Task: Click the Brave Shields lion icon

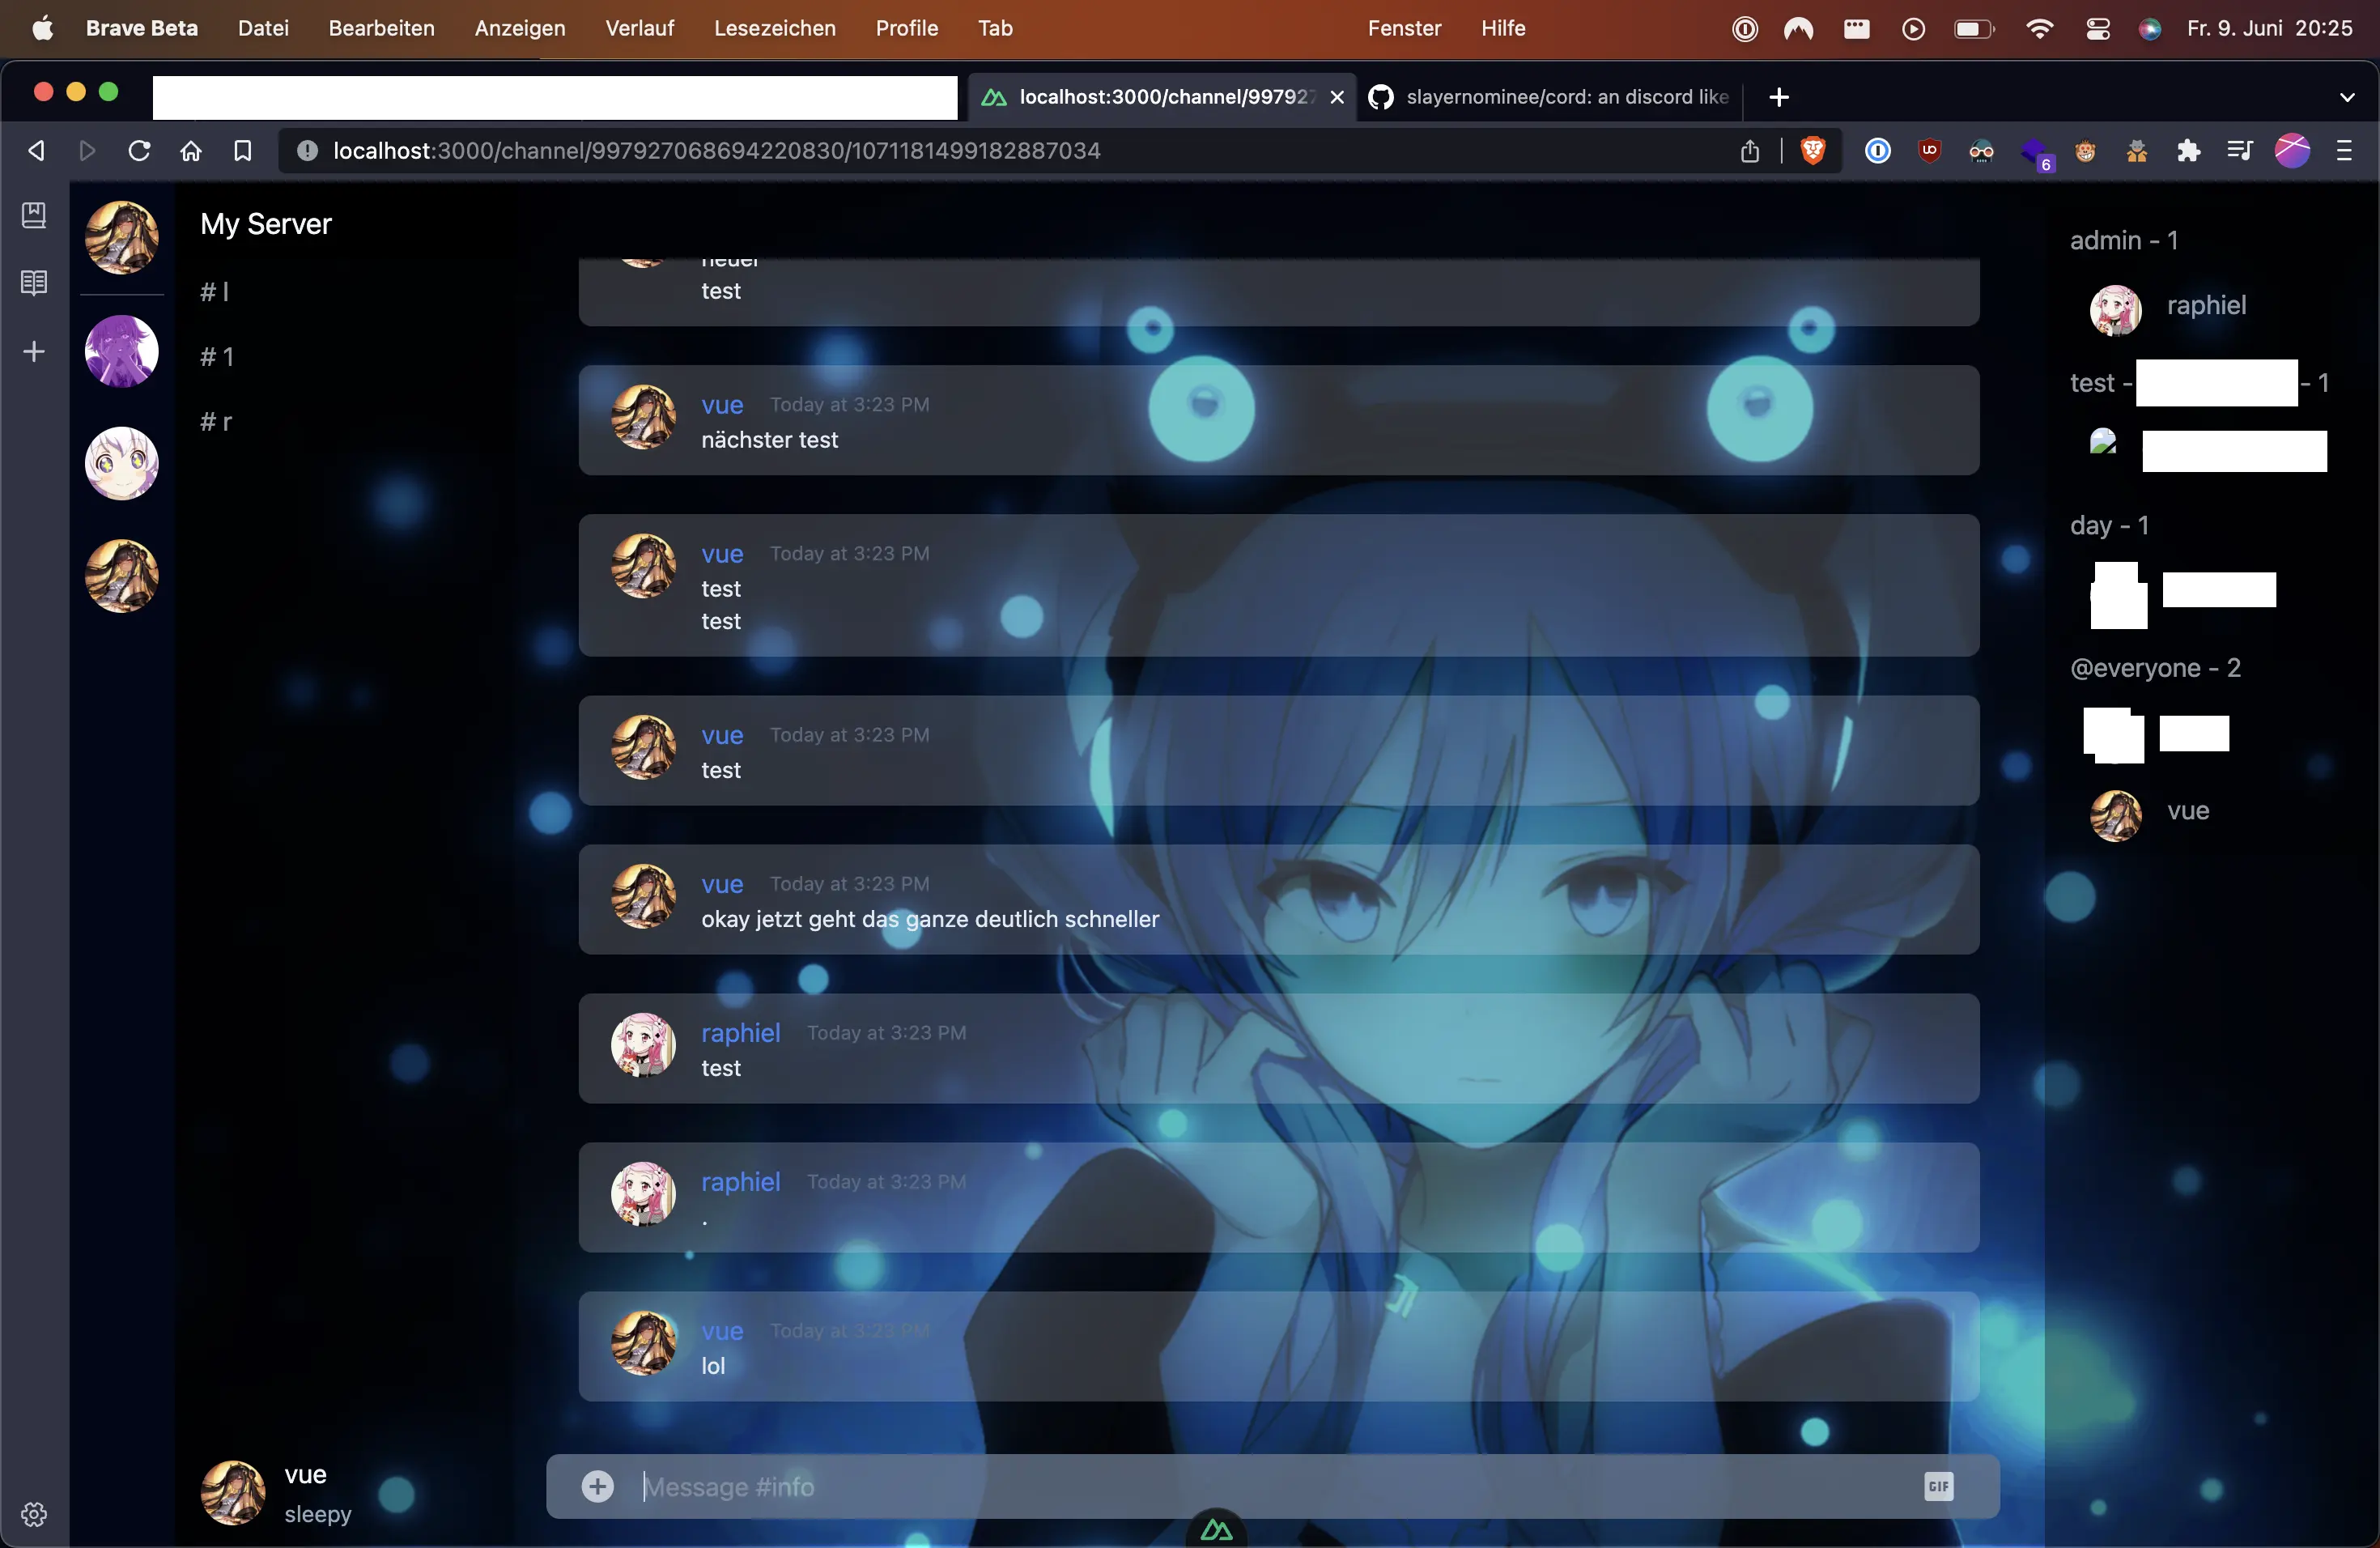Action: [x=1812, y=151]
